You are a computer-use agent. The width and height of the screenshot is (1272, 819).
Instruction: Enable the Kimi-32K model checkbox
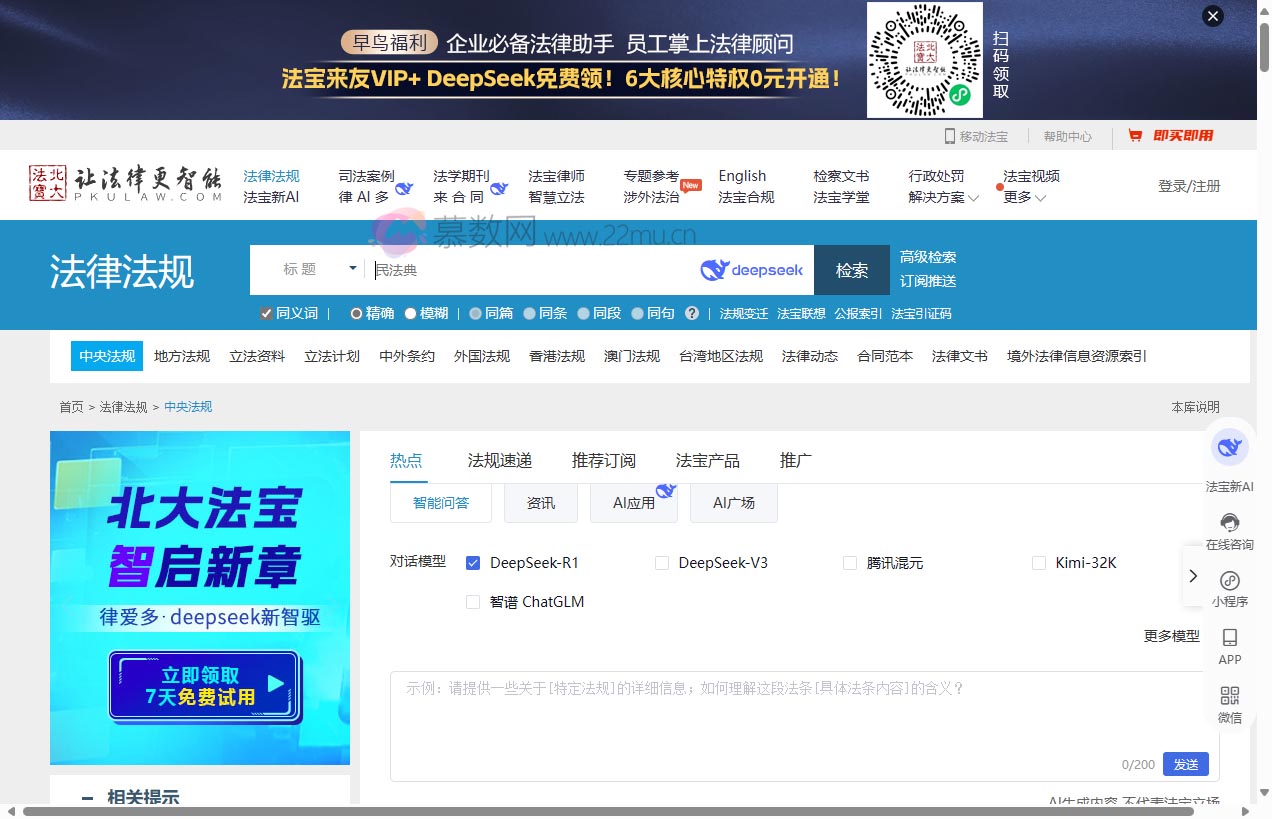click(x=1039, y=563)
